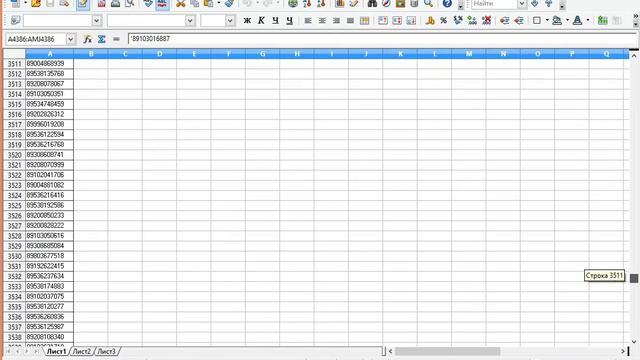
Task: Click the vertical scrollbar thumb
Action: (x=634, y=278)
